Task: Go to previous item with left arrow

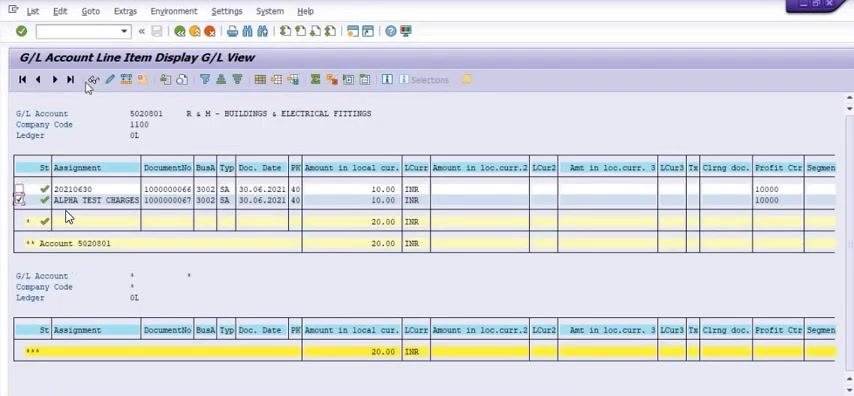Action: point(38,80)
